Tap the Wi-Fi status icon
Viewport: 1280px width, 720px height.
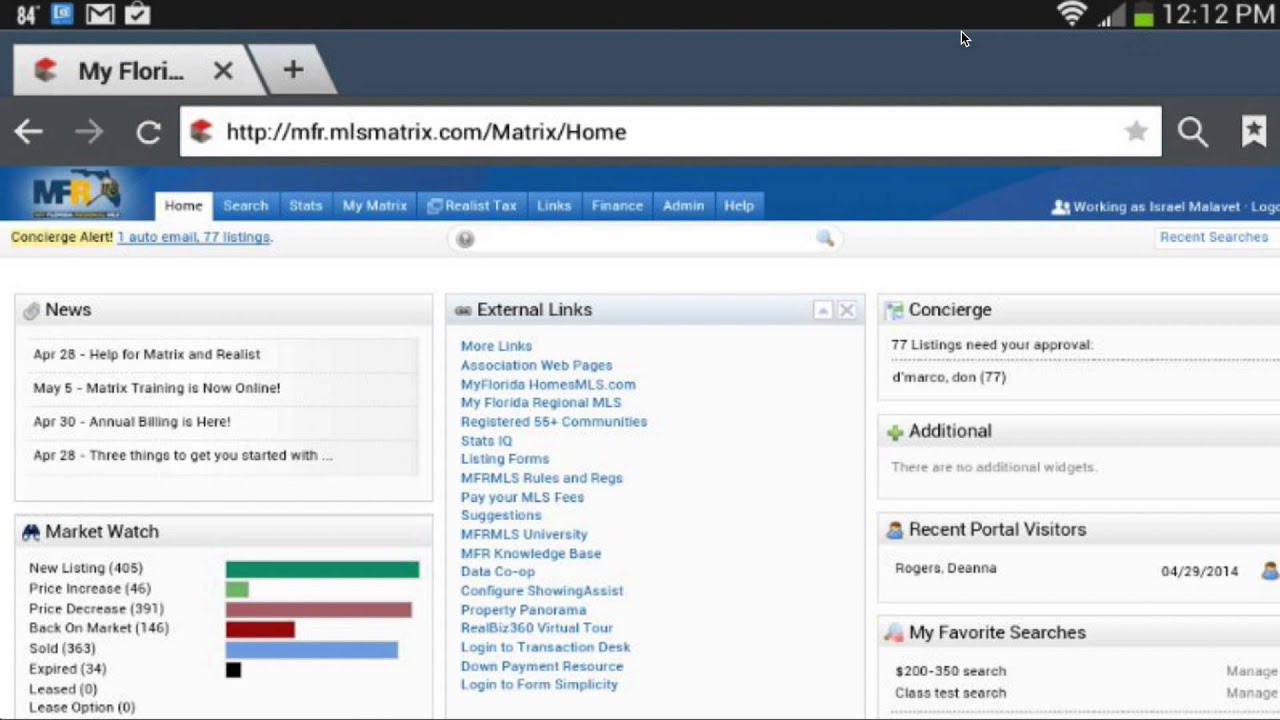(1072, 13)
